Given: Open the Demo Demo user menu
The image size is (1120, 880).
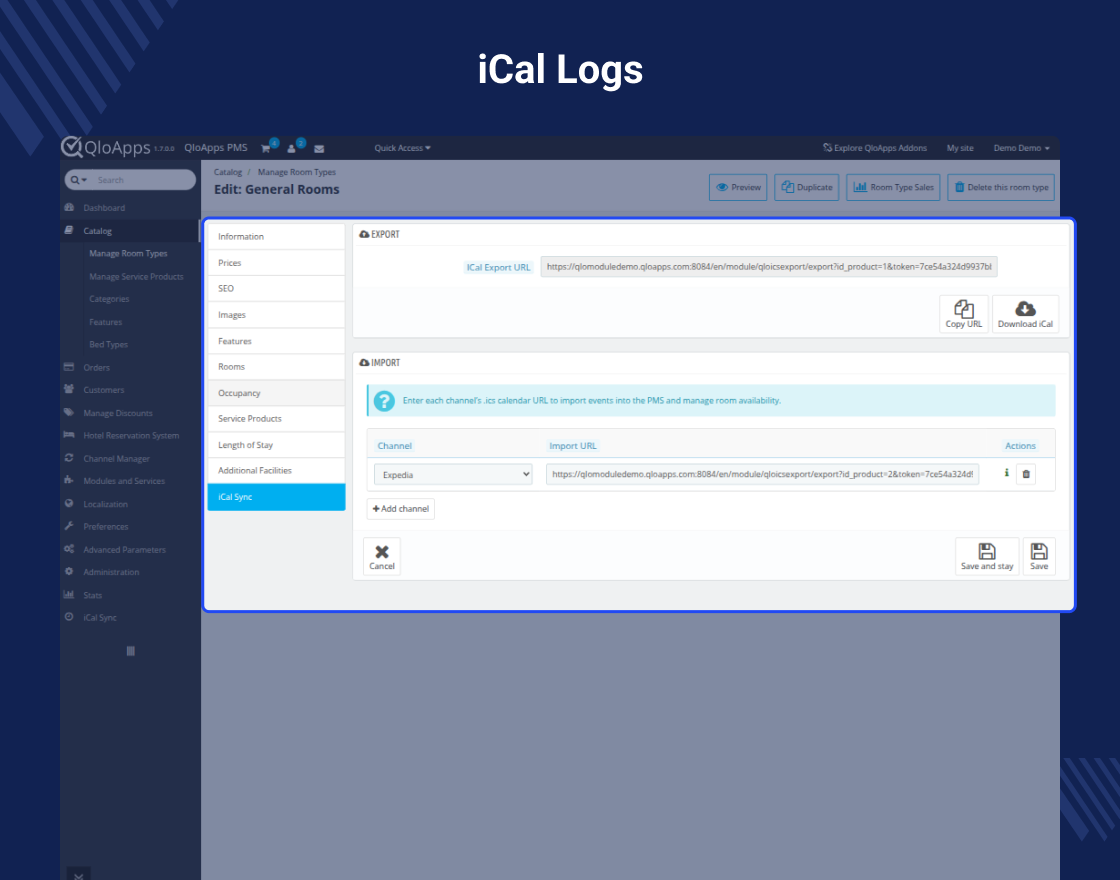Looking at the screenshot, I should click(x=1021, y=148).
